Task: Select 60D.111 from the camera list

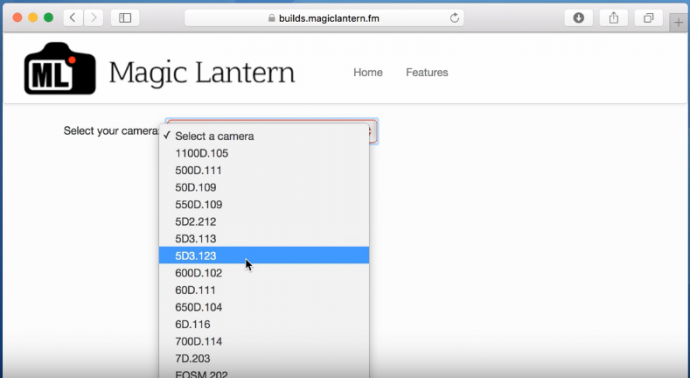Action: point(264,290)
